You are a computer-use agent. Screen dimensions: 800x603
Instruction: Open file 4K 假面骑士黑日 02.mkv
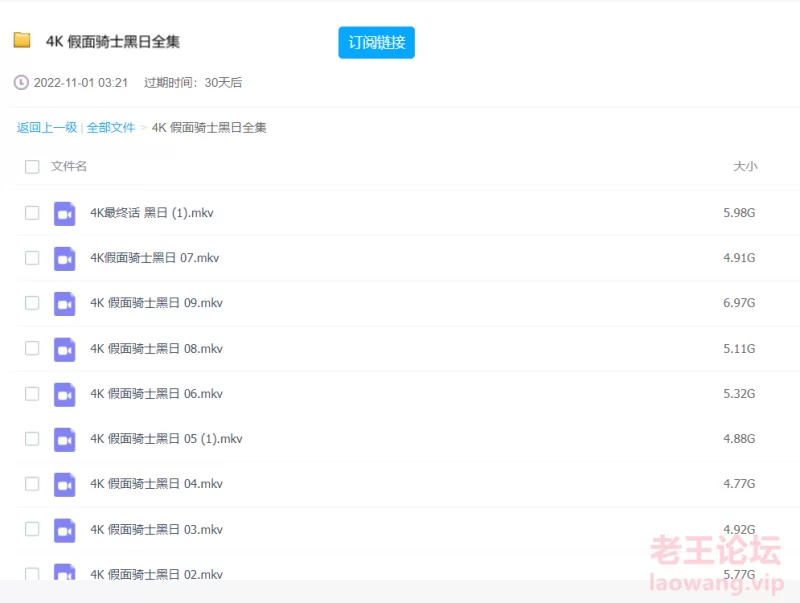(x=157, y=574)
